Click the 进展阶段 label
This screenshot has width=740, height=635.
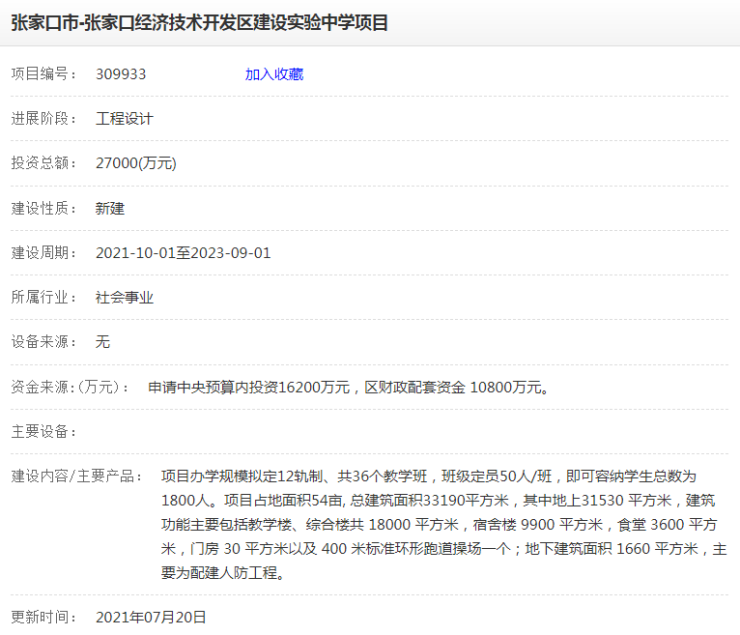[43, 118]
